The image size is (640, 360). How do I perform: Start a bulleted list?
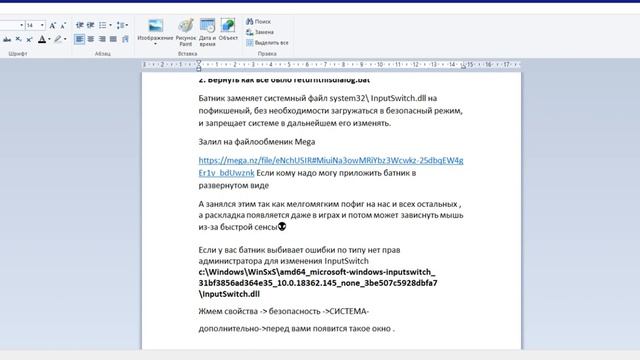pyautogui.click(x=102, y=25)
